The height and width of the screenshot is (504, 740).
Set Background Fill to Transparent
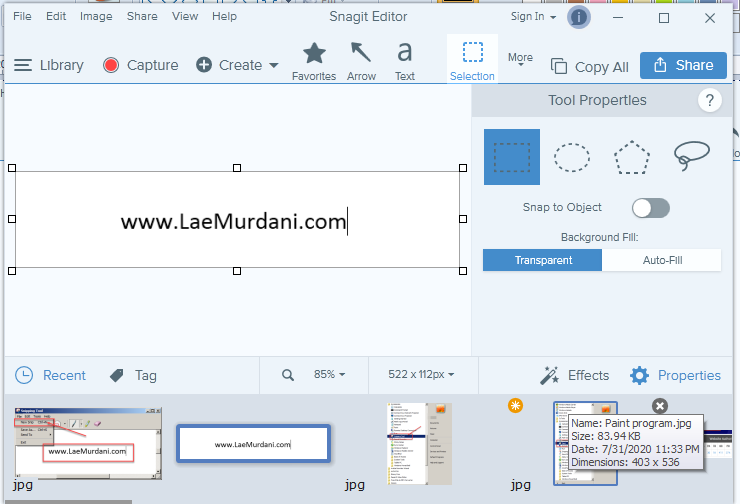click(x=543, y=260)
